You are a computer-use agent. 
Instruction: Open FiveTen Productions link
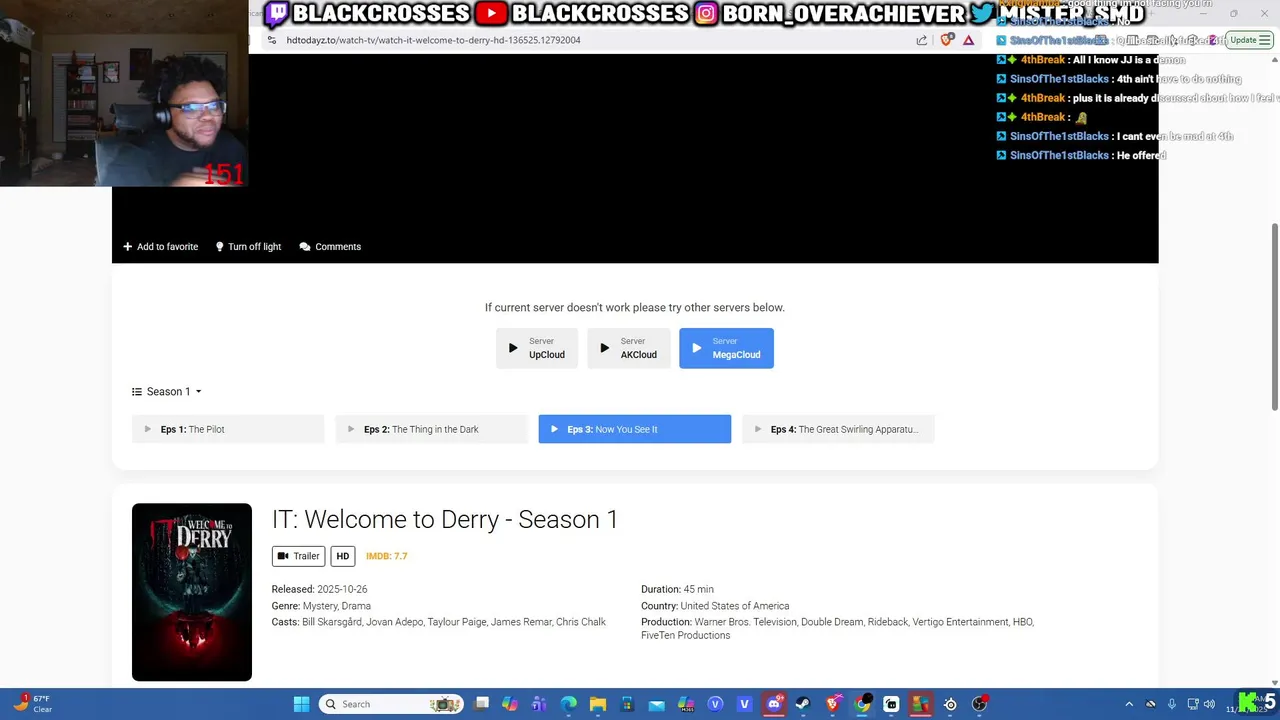pyautogui.click(x=686, y=636)
